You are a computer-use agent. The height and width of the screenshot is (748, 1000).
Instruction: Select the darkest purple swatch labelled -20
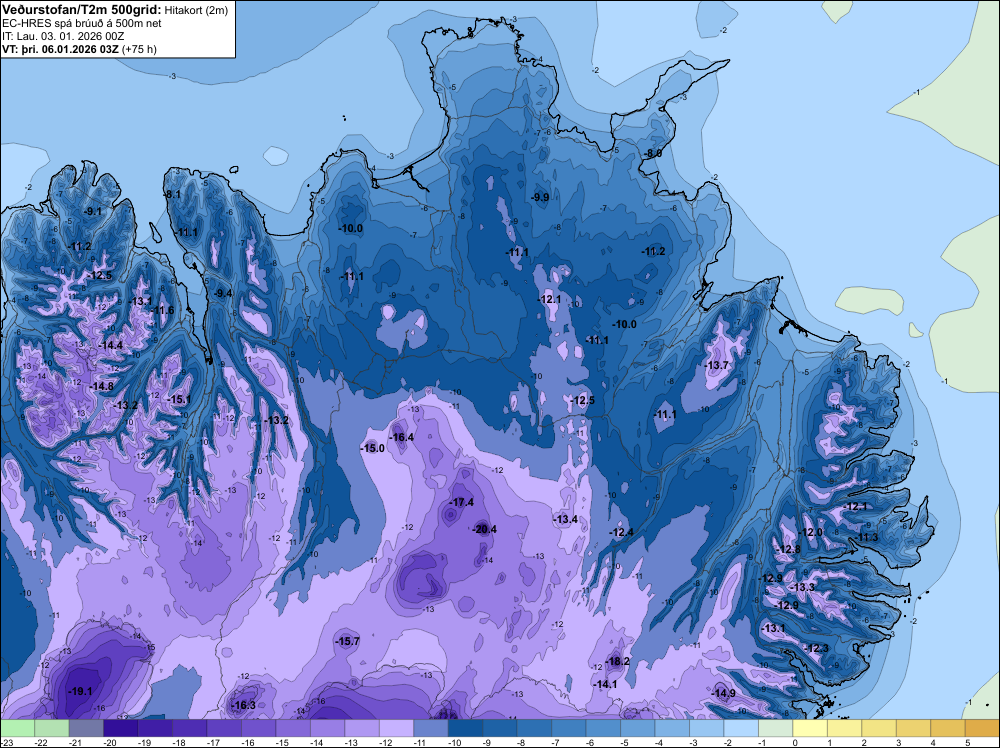[121, 728]
